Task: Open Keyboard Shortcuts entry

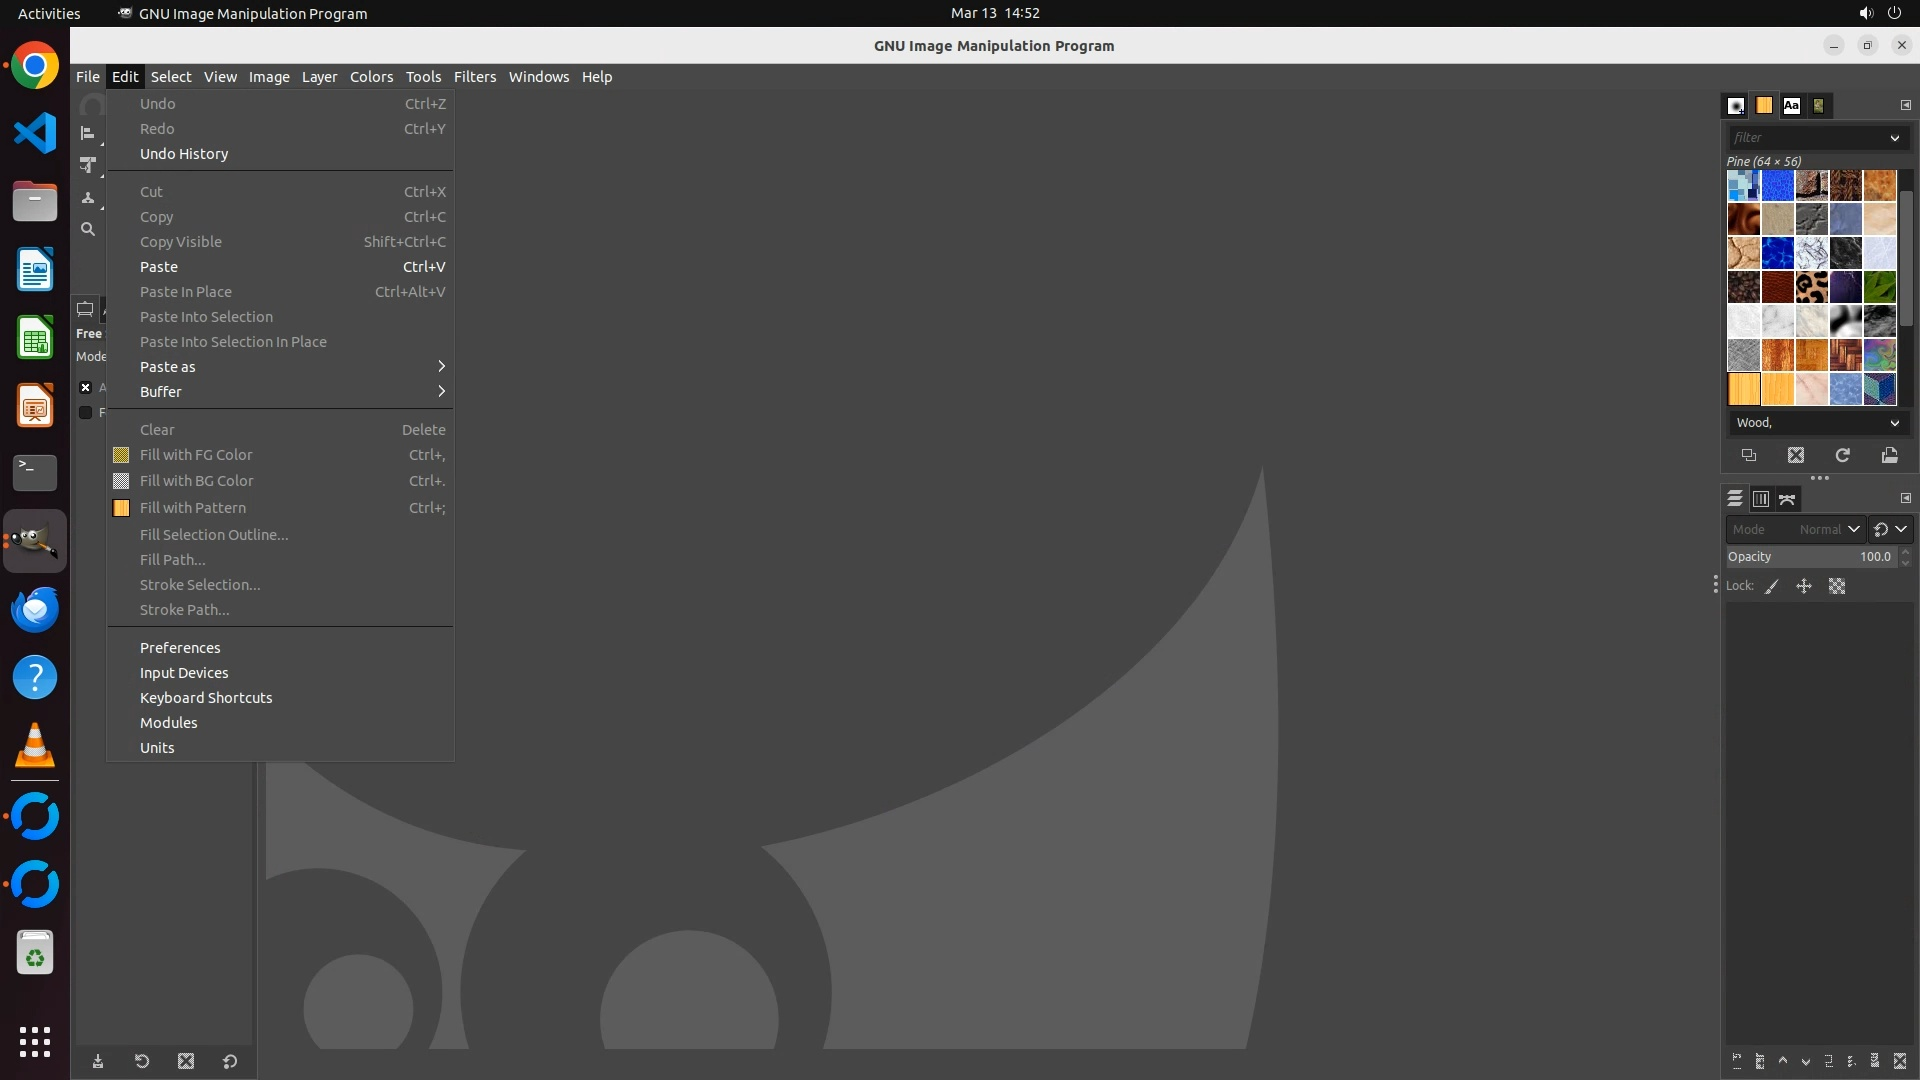Action: pos(206,698)
